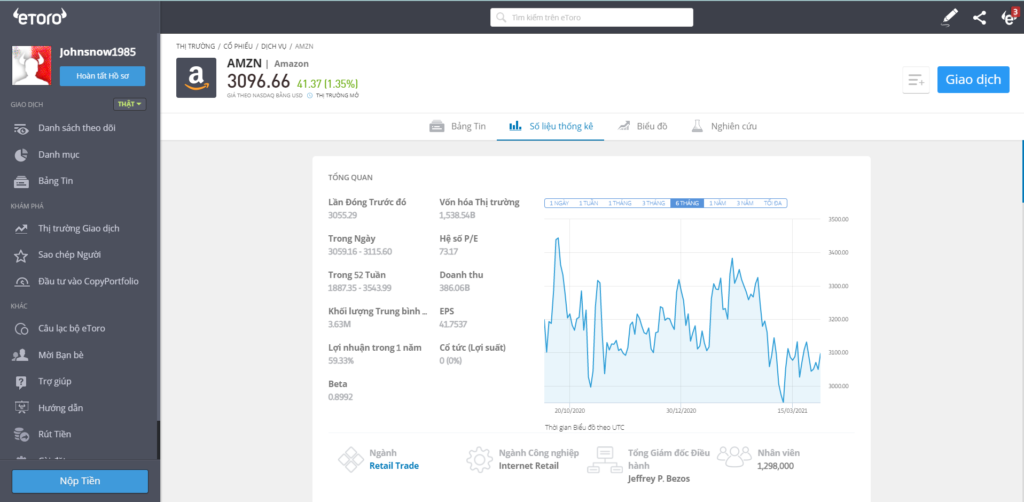The image size is (1024, 502).
Task: Click the Ngành sector diamond icon
Action: point(351,459)
